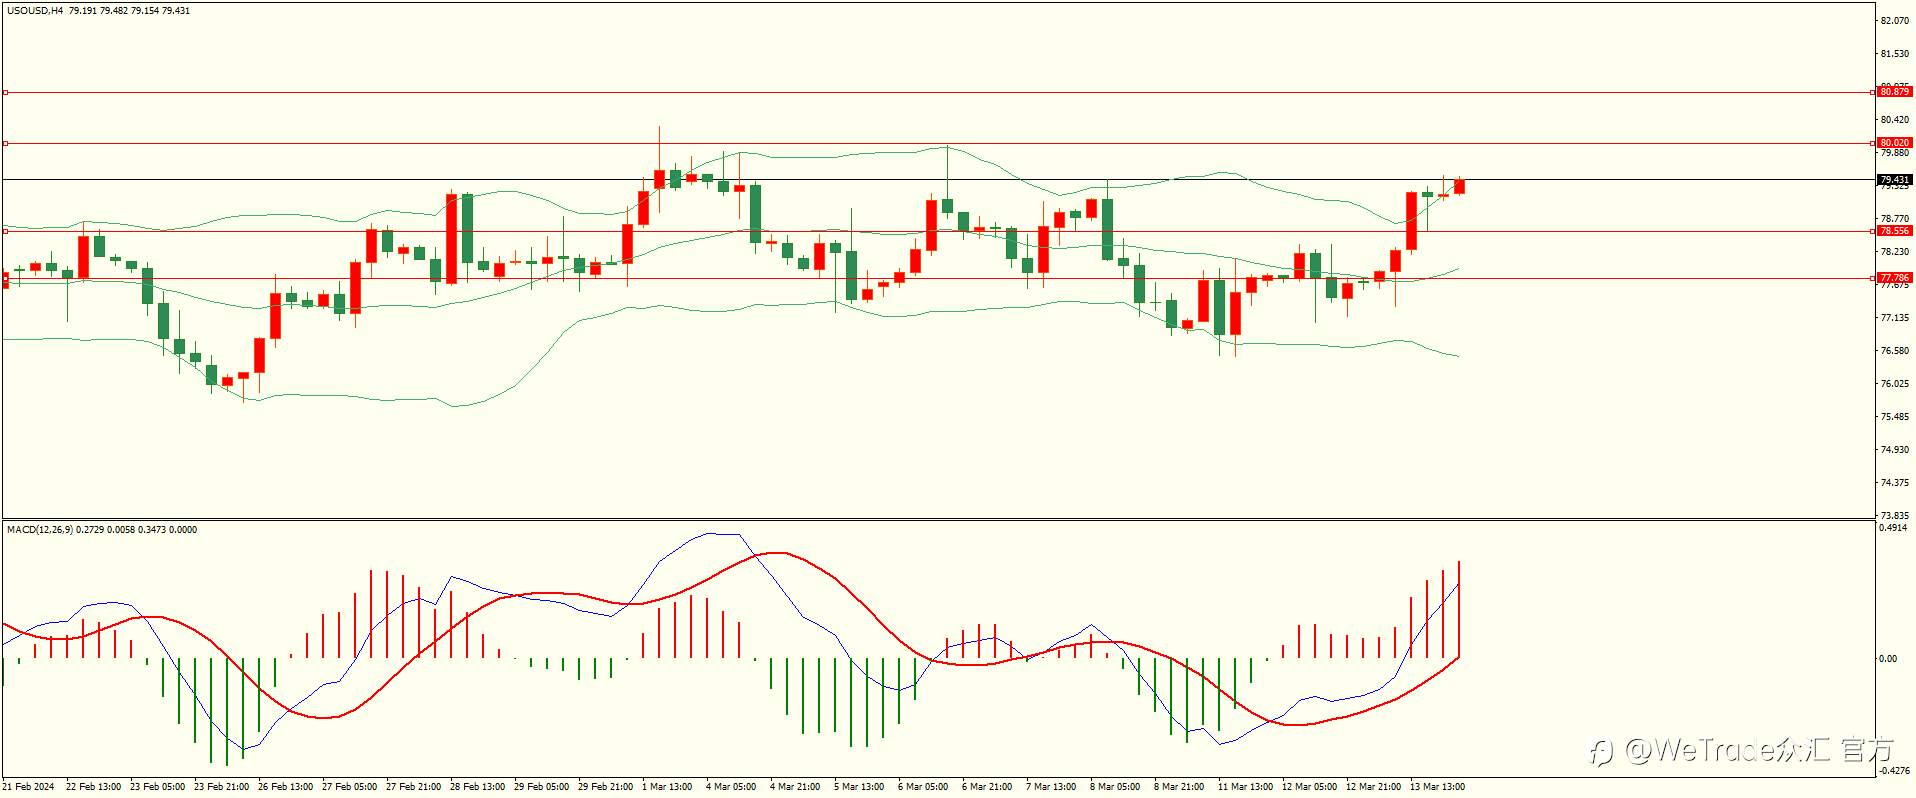The width and height of the screenshot is (1916, 798).
Task: Click the @WeTrade众汇 官方 watermark text
Action: tap(1759, 751)
